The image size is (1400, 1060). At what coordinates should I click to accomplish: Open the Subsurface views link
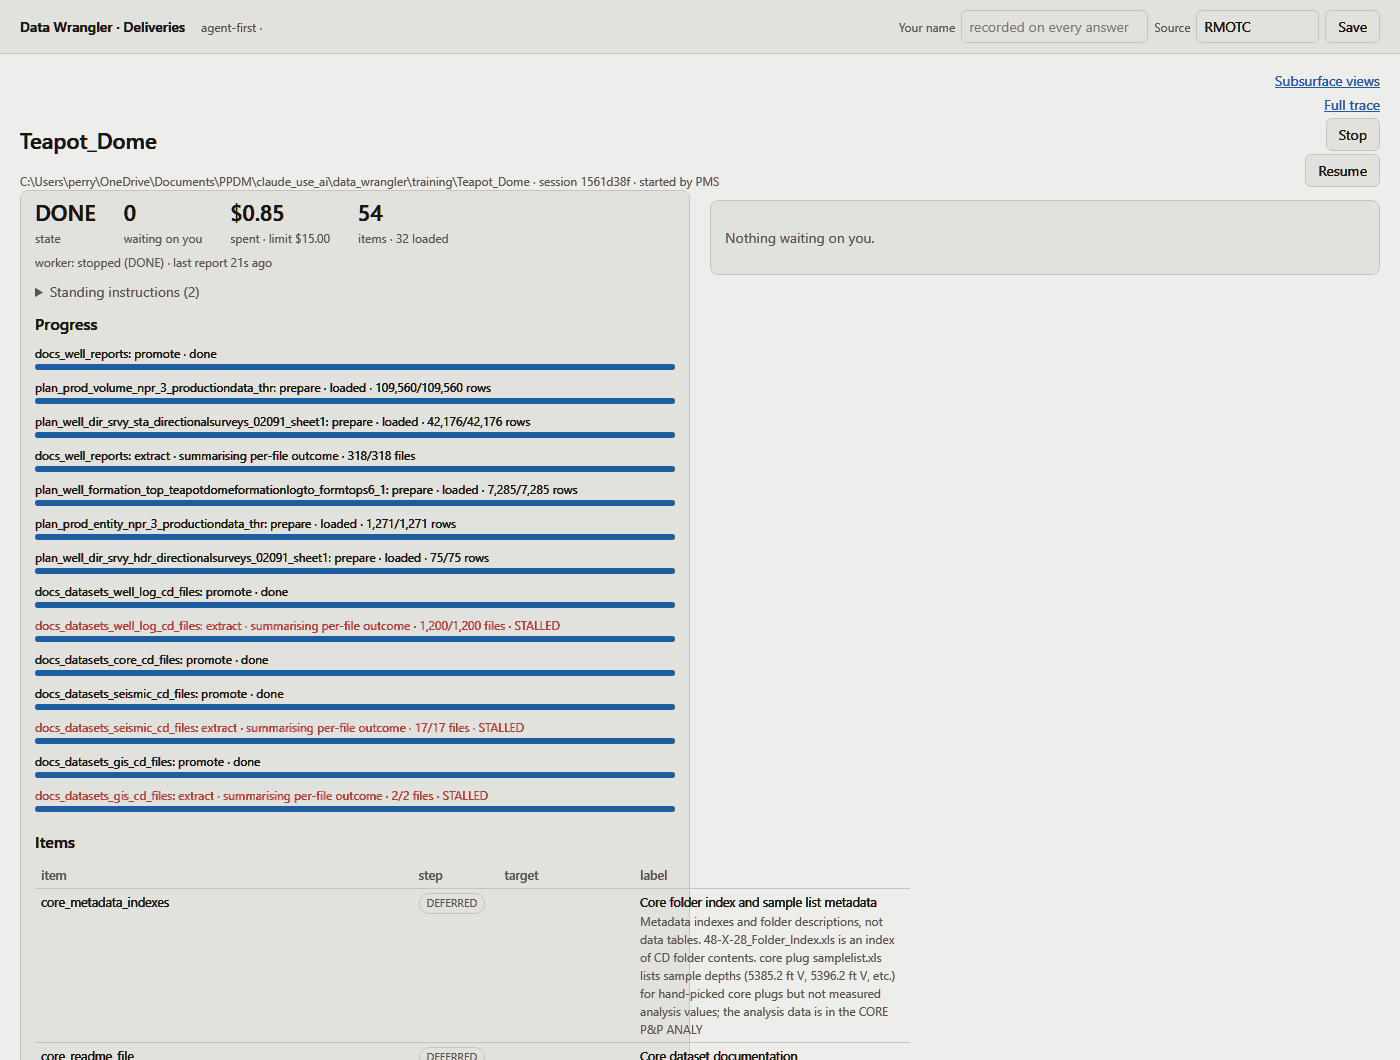tap(1326, 81)
